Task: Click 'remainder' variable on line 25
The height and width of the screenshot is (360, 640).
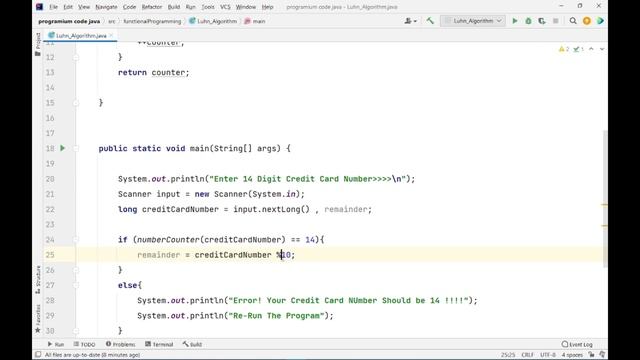Action: tap(158, 255)
